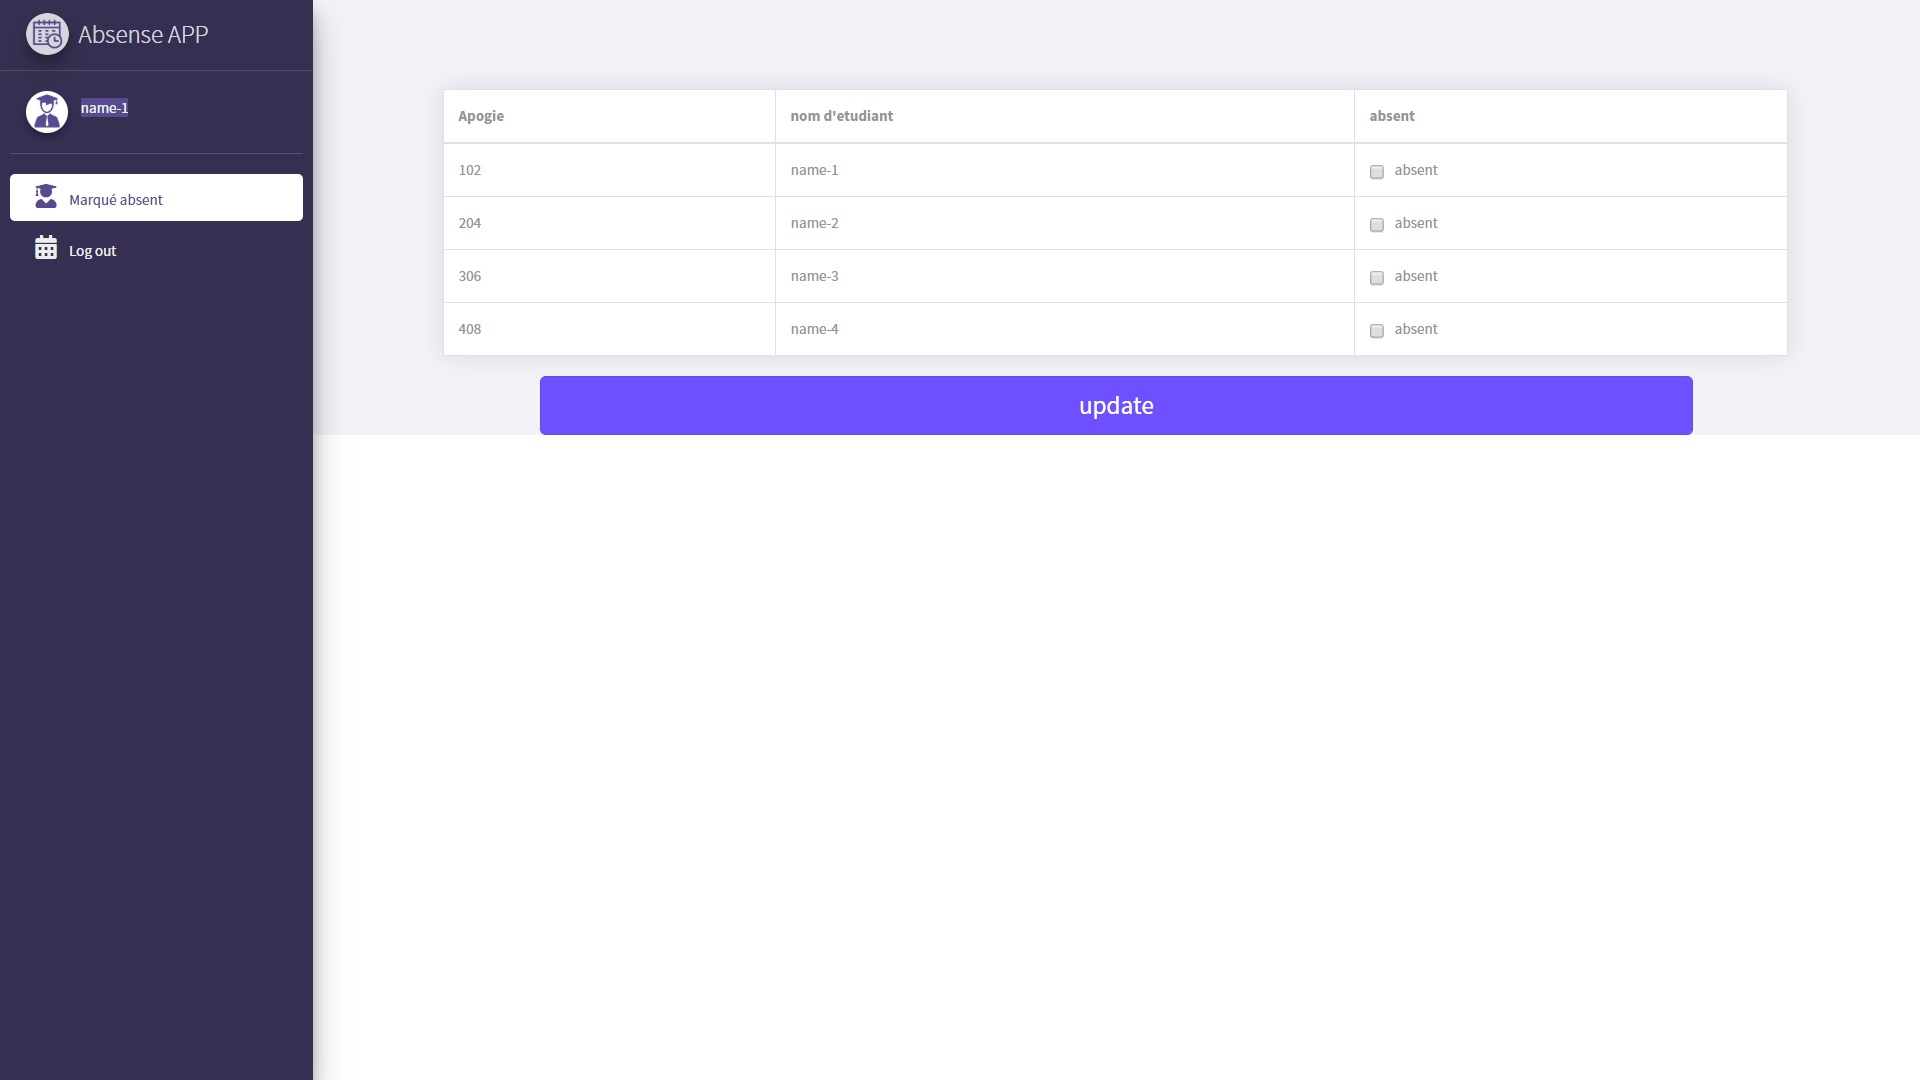
Task: Click the nom d'etudiant column header
Action: click(x=841, y=116)
